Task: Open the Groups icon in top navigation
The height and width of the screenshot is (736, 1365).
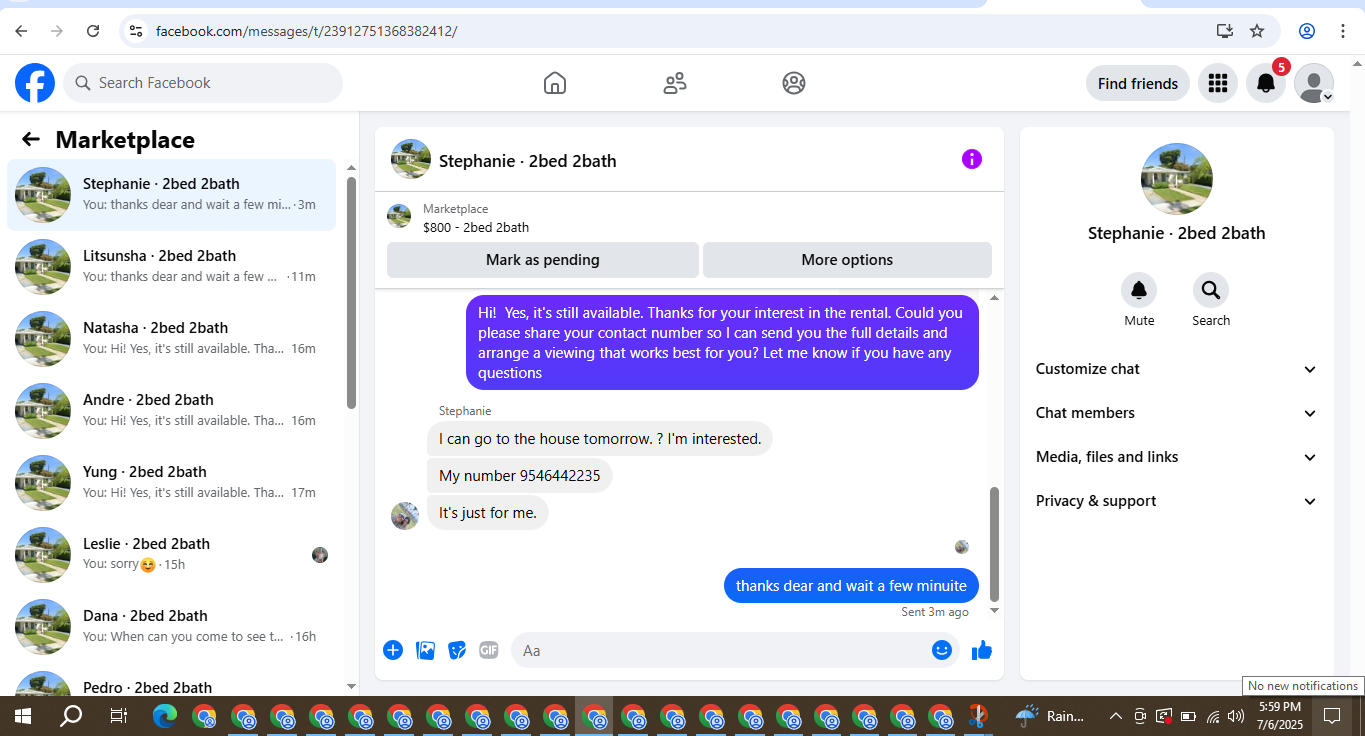Action: click(x=794, y=83)
